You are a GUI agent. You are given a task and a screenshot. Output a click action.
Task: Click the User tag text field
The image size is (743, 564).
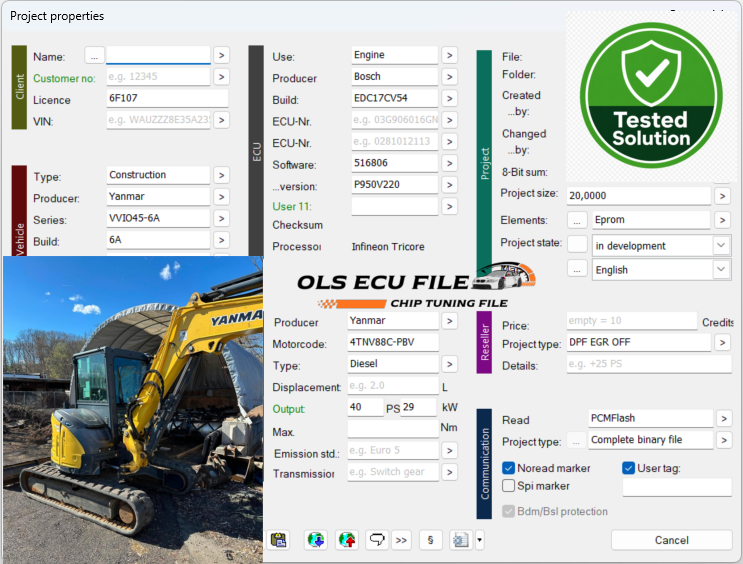(677, 488)
